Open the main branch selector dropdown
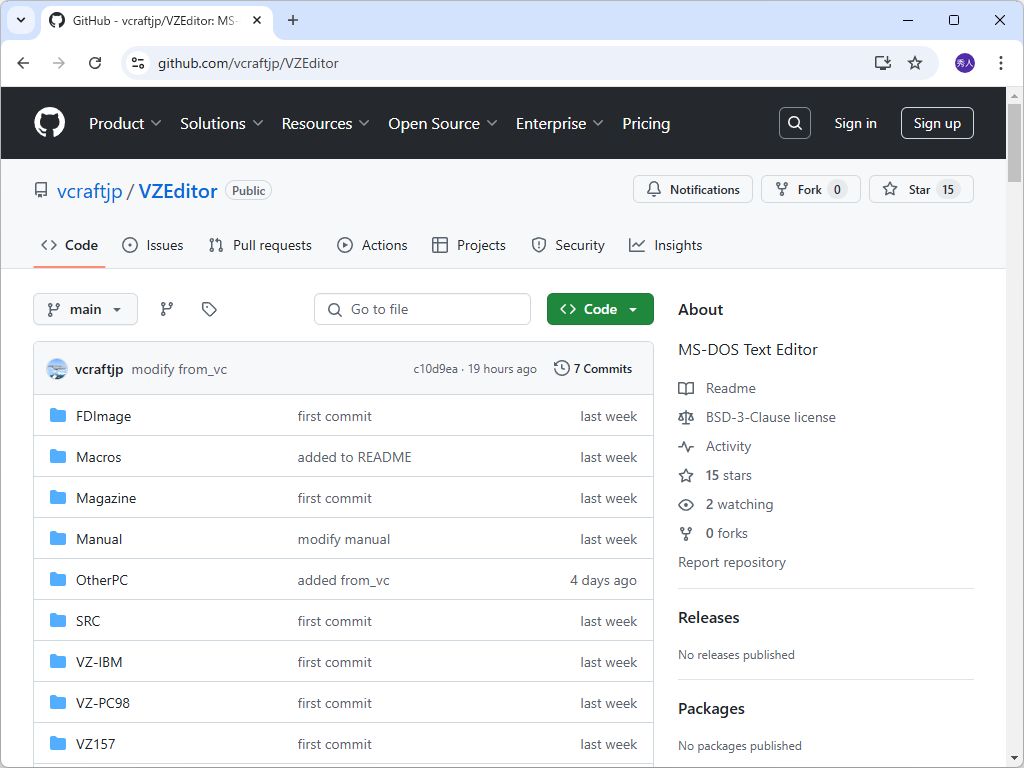 [x=85, y=309]
